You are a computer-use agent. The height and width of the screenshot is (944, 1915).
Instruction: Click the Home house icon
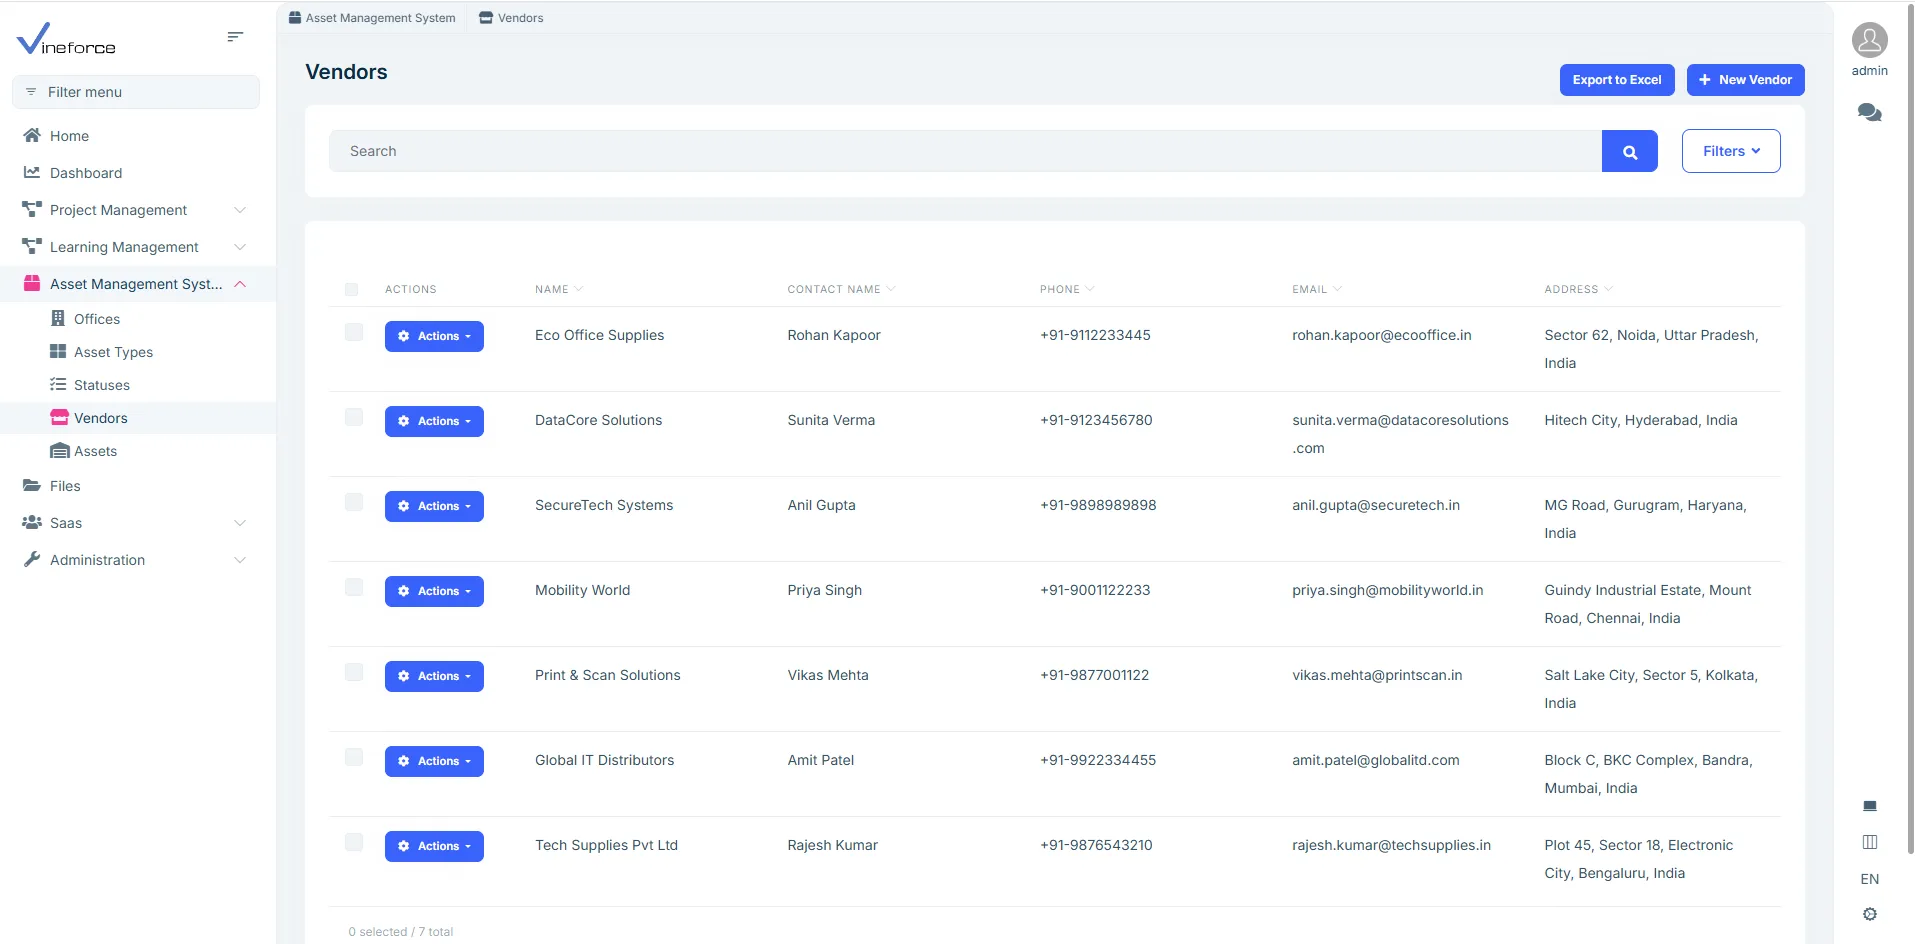point(32,135)
